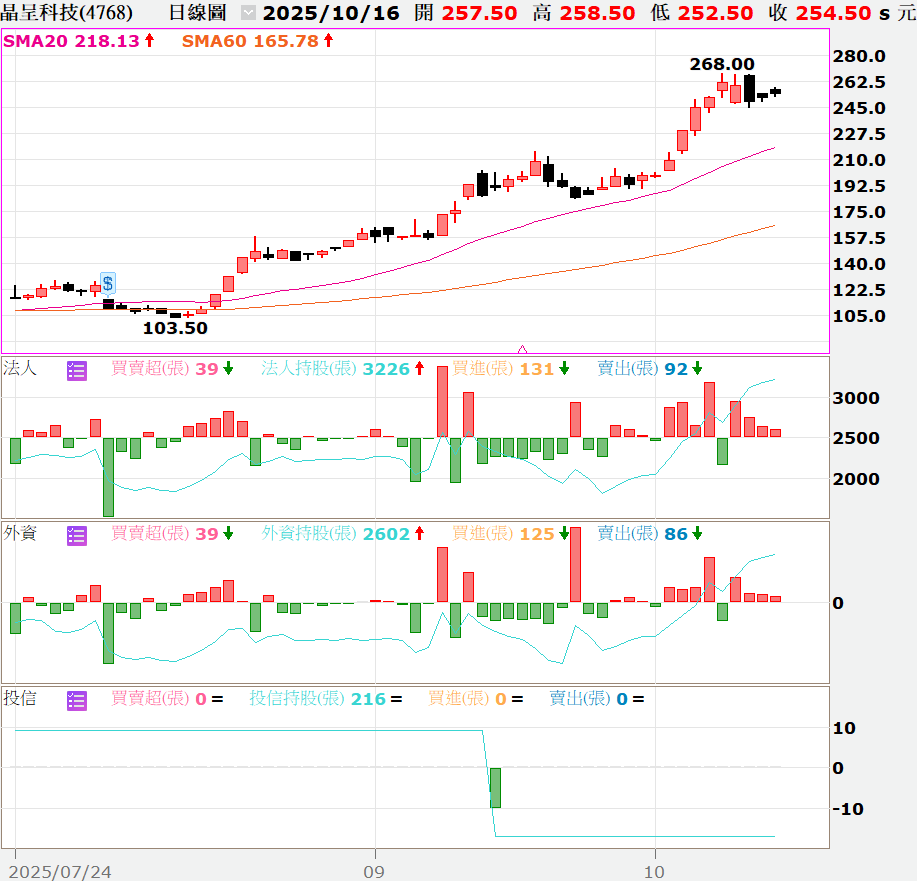Select the SMA20 218.13 indicator label
Viewport: 917px width, 881px height.
71,41
